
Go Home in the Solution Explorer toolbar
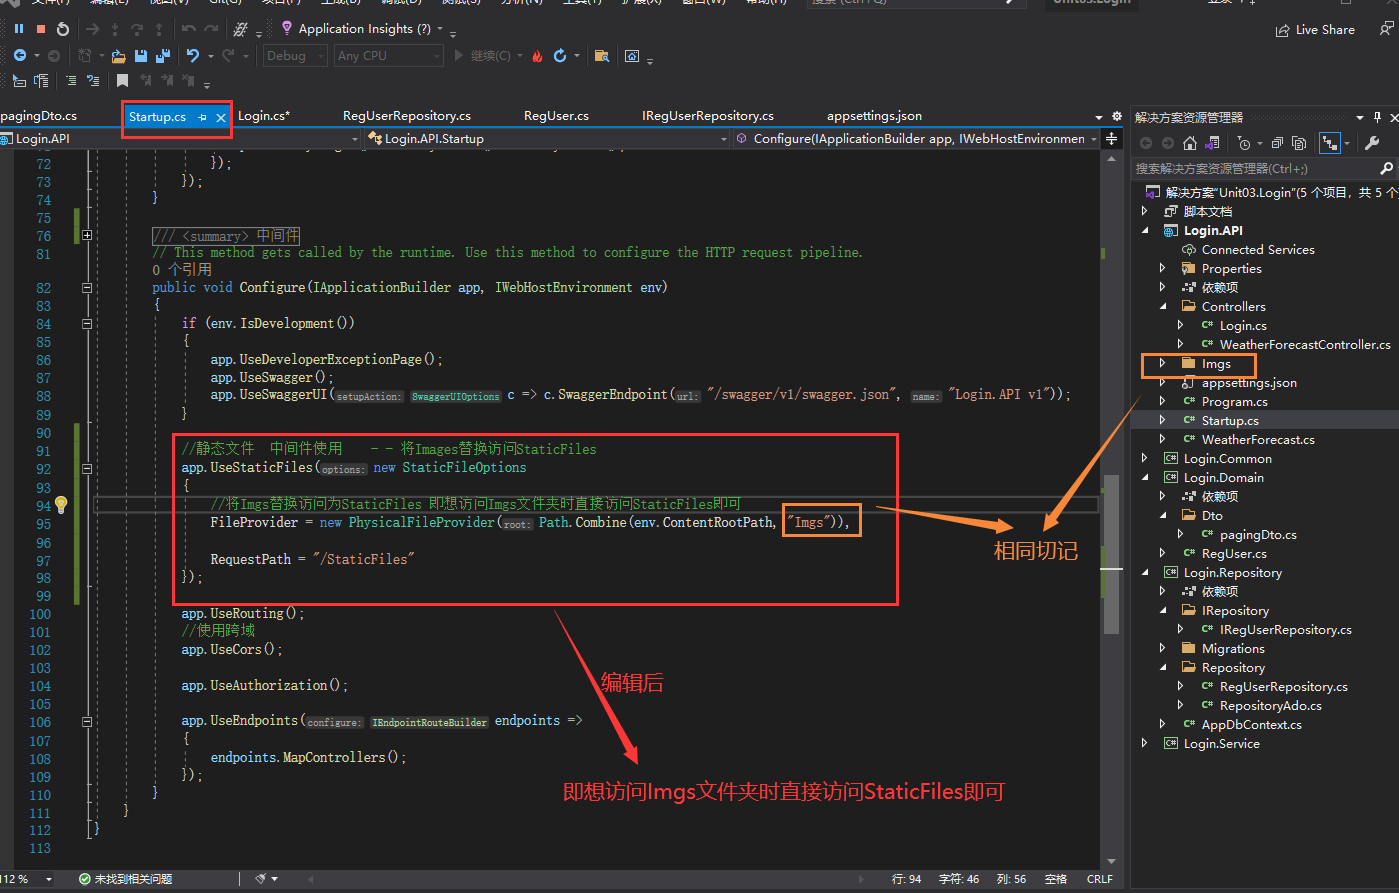(1190, 143)
